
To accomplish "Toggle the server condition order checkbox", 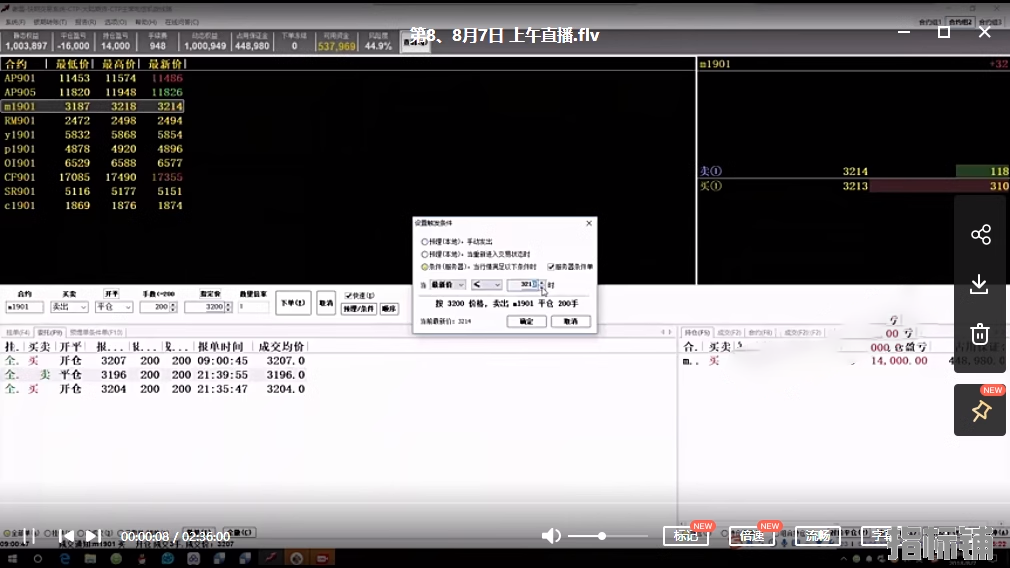I will point(551,267).
